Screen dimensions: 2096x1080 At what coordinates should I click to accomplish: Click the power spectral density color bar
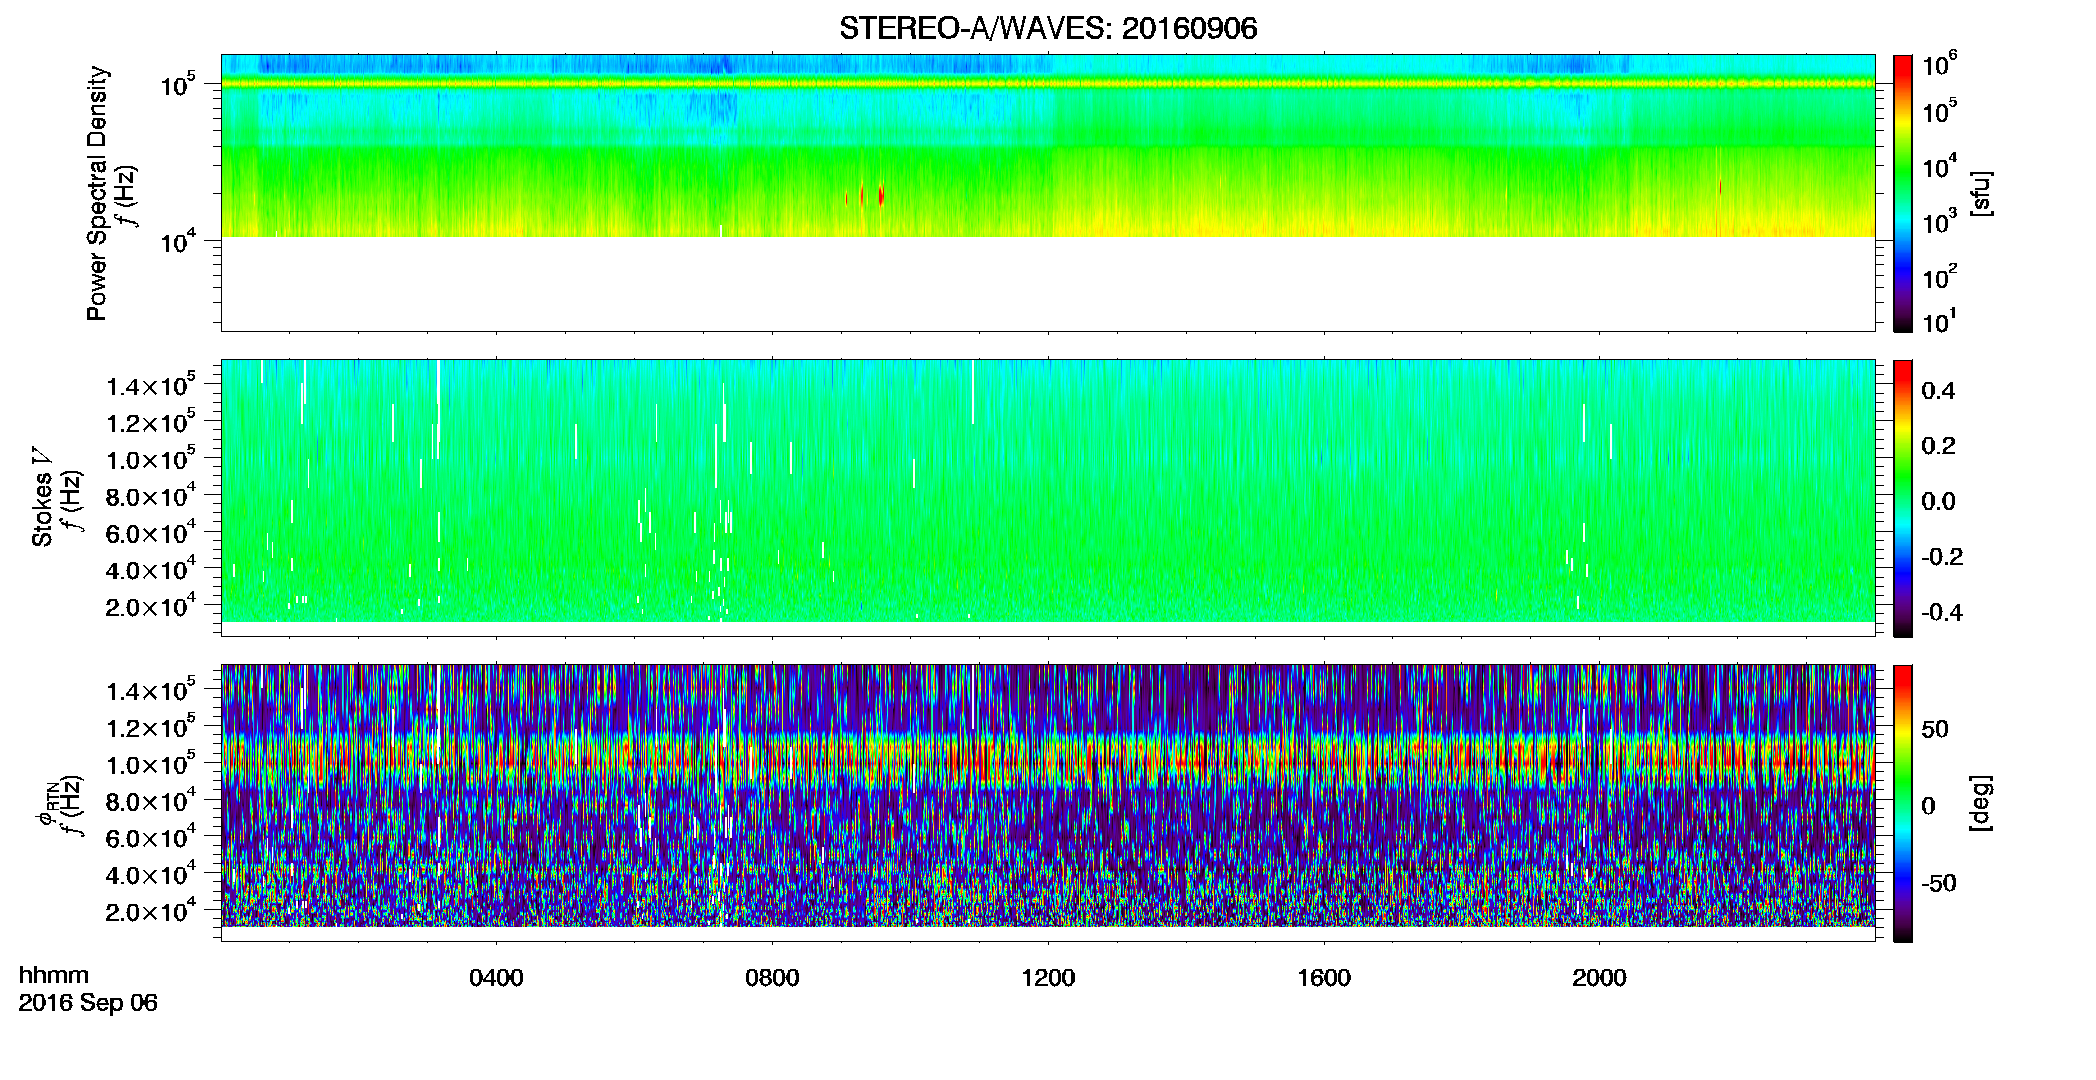pyautogui.click(x=1903, y=193)
